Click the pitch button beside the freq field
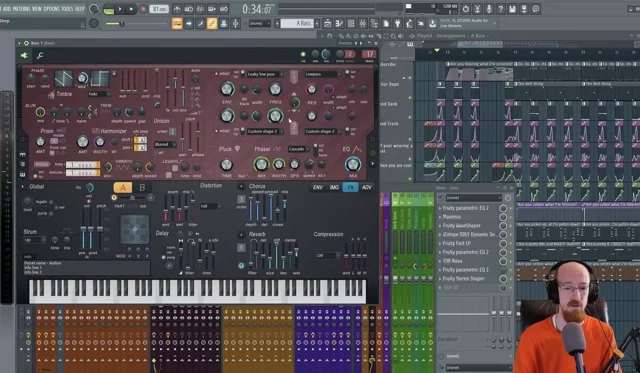 click(42, 164)
